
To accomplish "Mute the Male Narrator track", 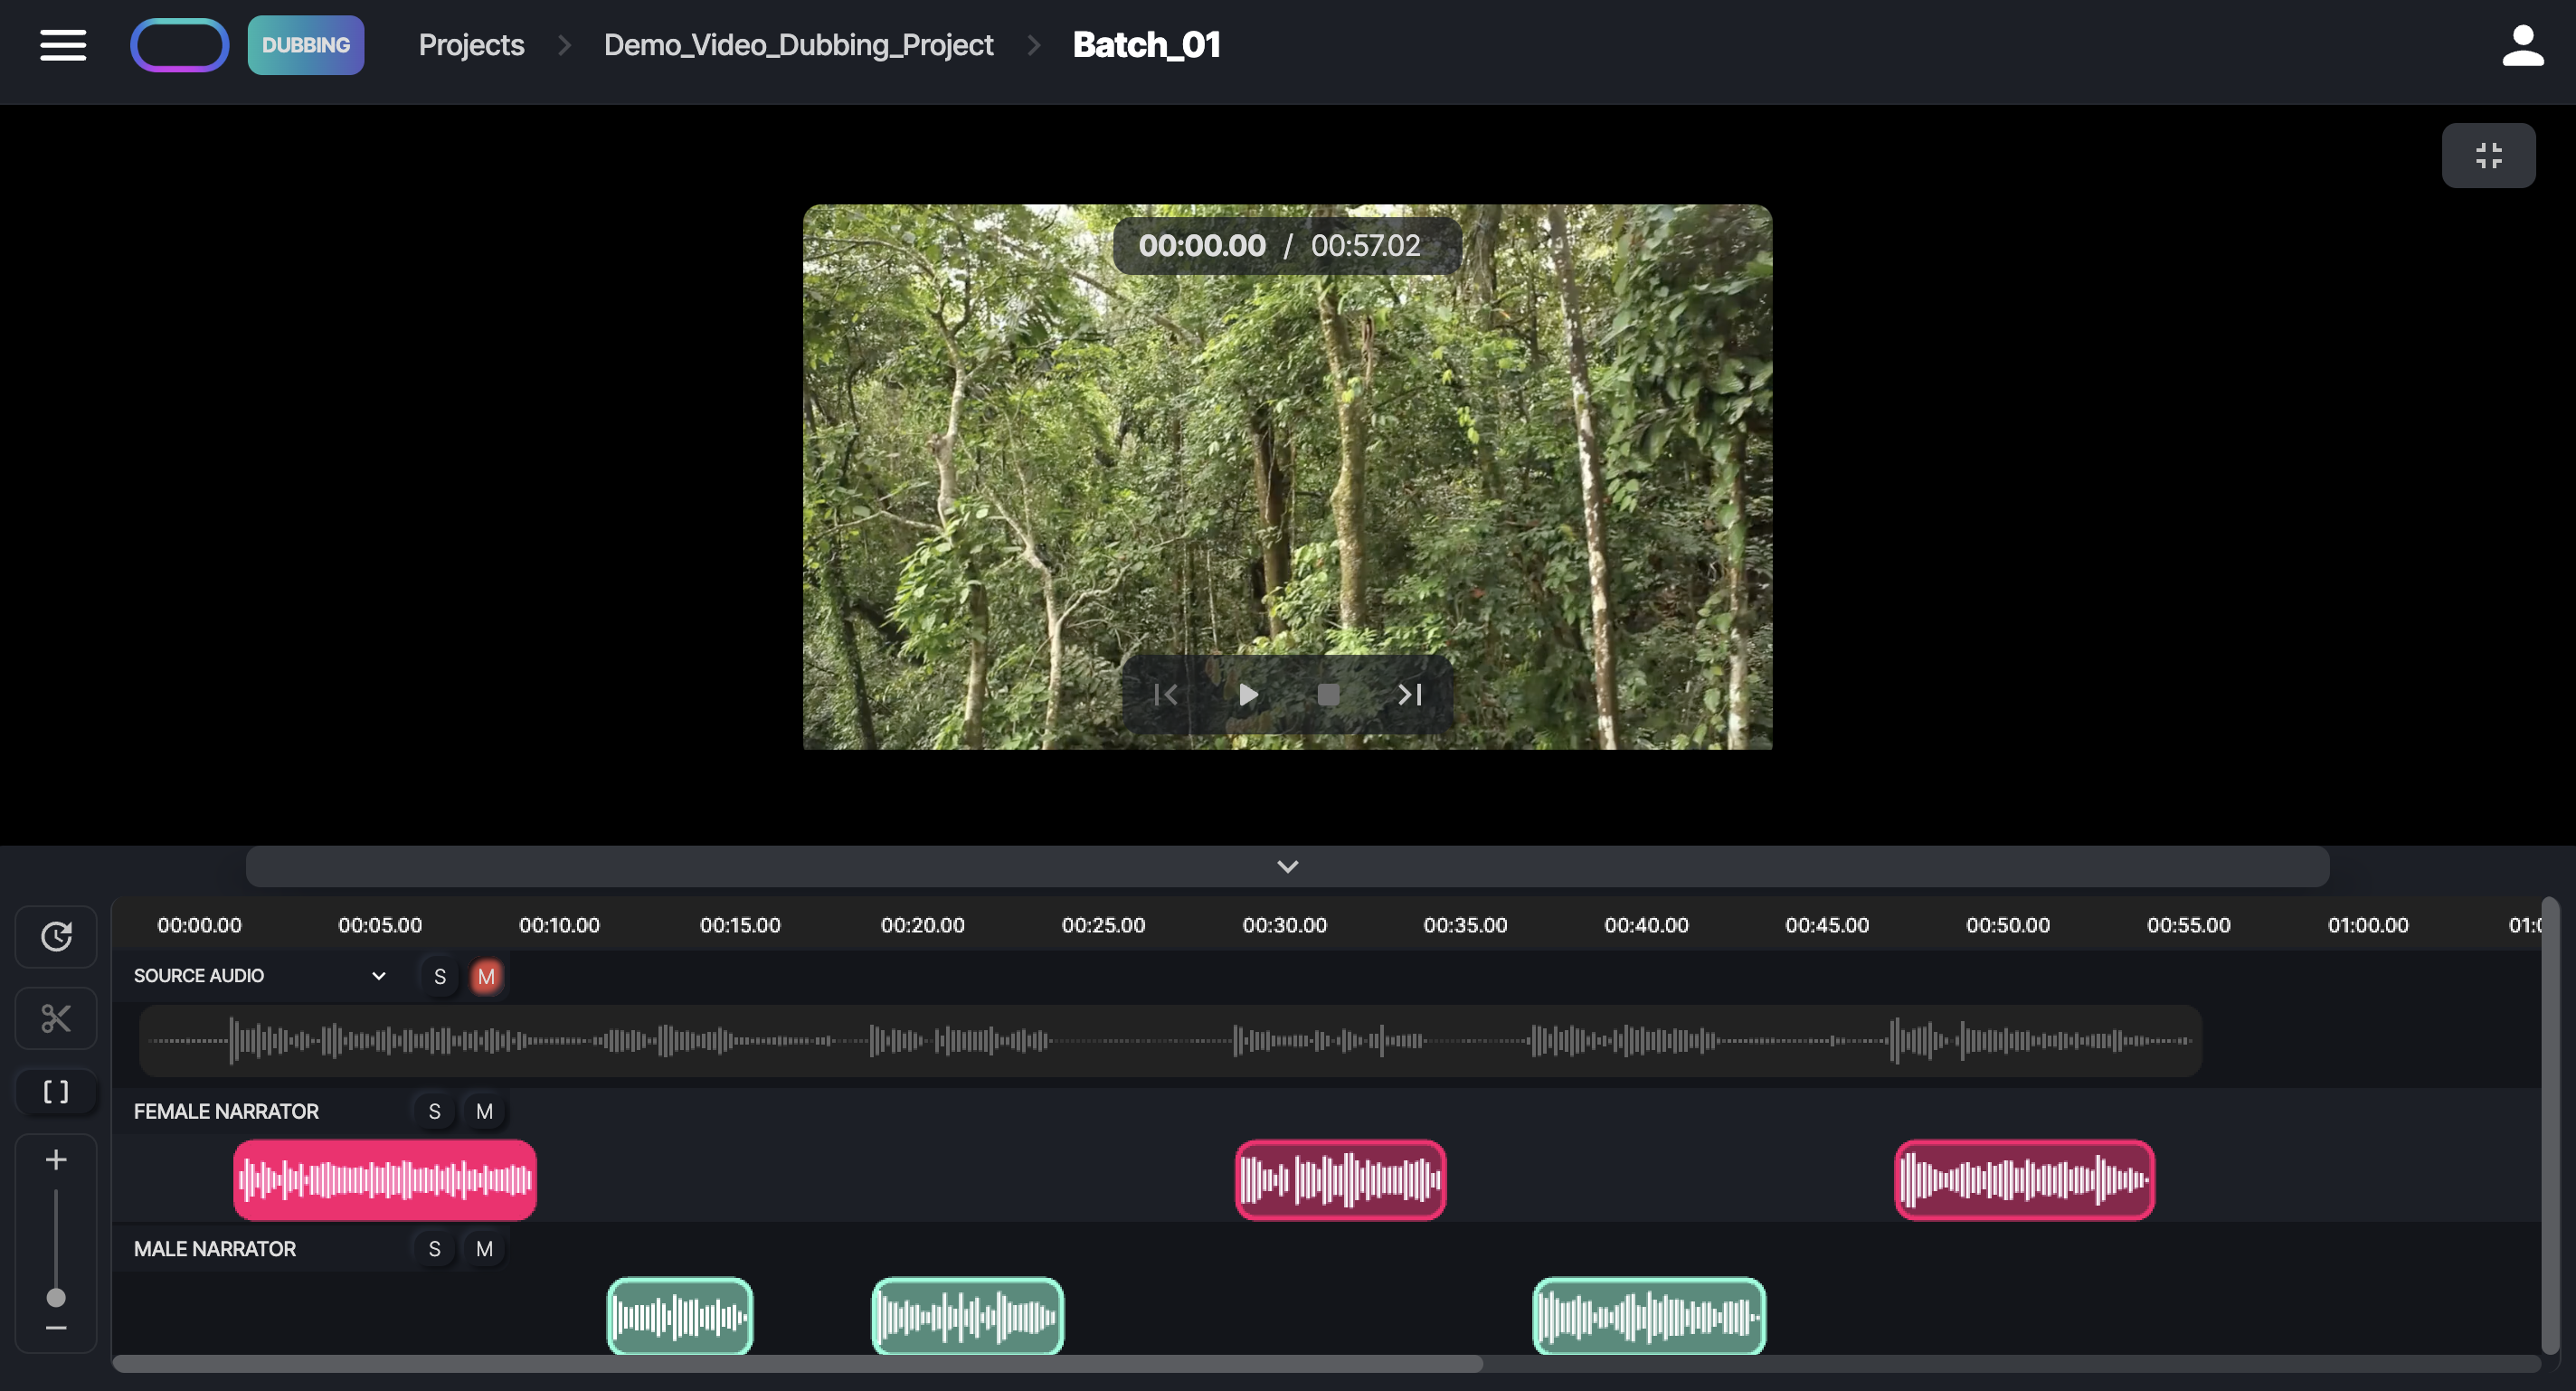I will [485, 1249].
